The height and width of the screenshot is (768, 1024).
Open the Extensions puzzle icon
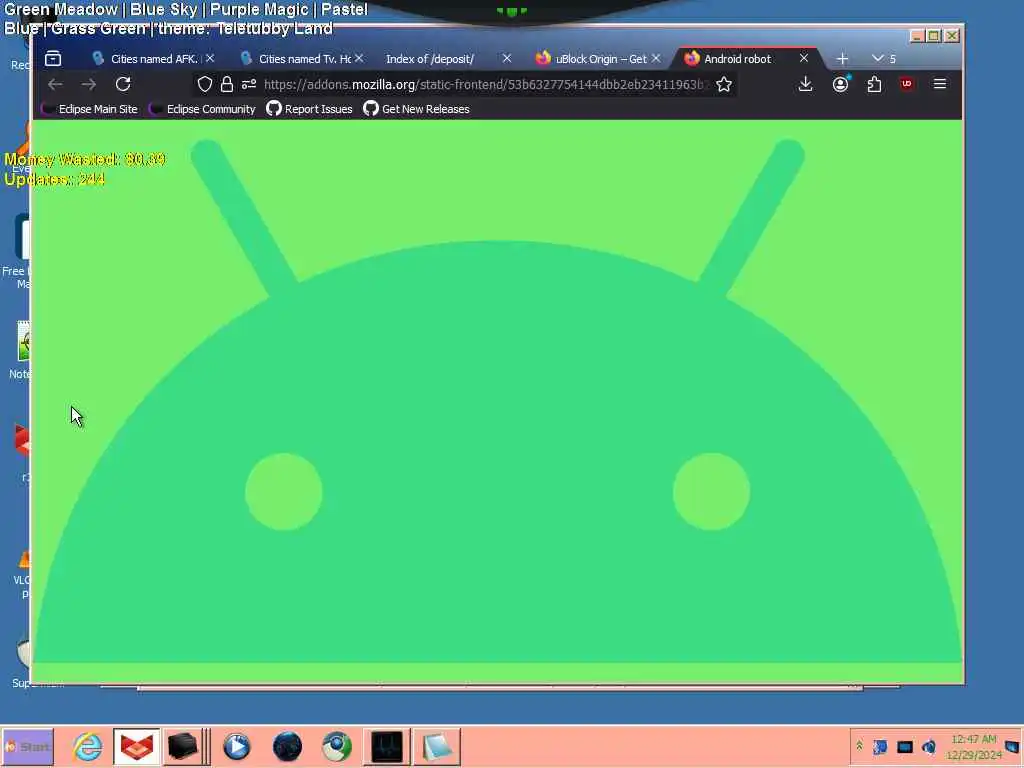[x=874, y=84]
